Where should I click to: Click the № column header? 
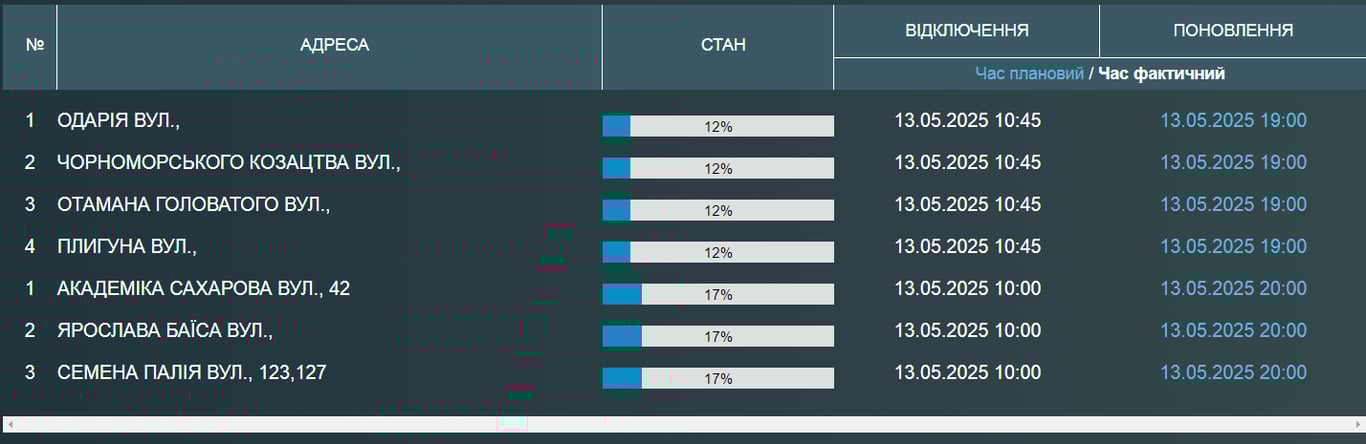click(x=35, y=45)
